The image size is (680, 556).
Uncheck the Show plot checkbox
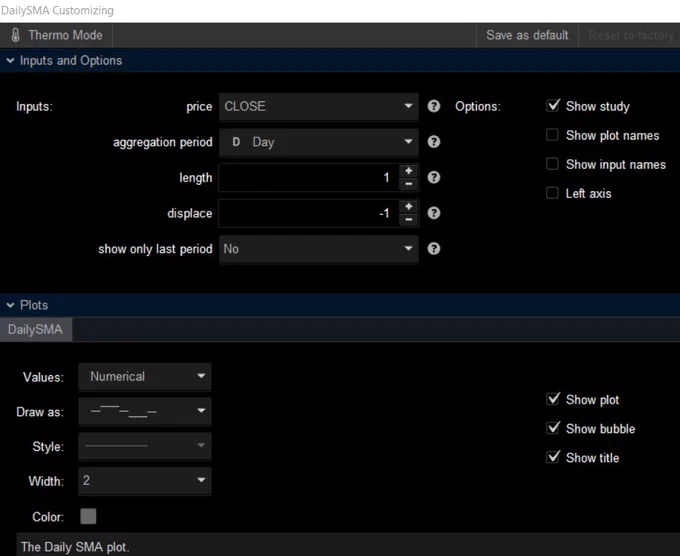[552, 399]
